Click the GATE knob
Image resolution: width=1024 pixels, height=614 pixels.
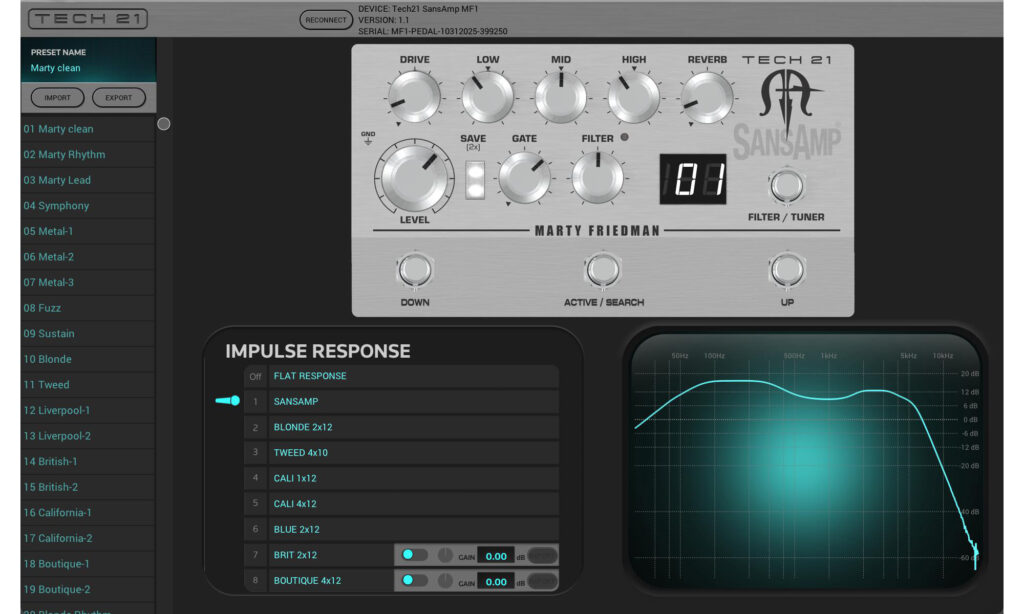(x=524, y=177)
